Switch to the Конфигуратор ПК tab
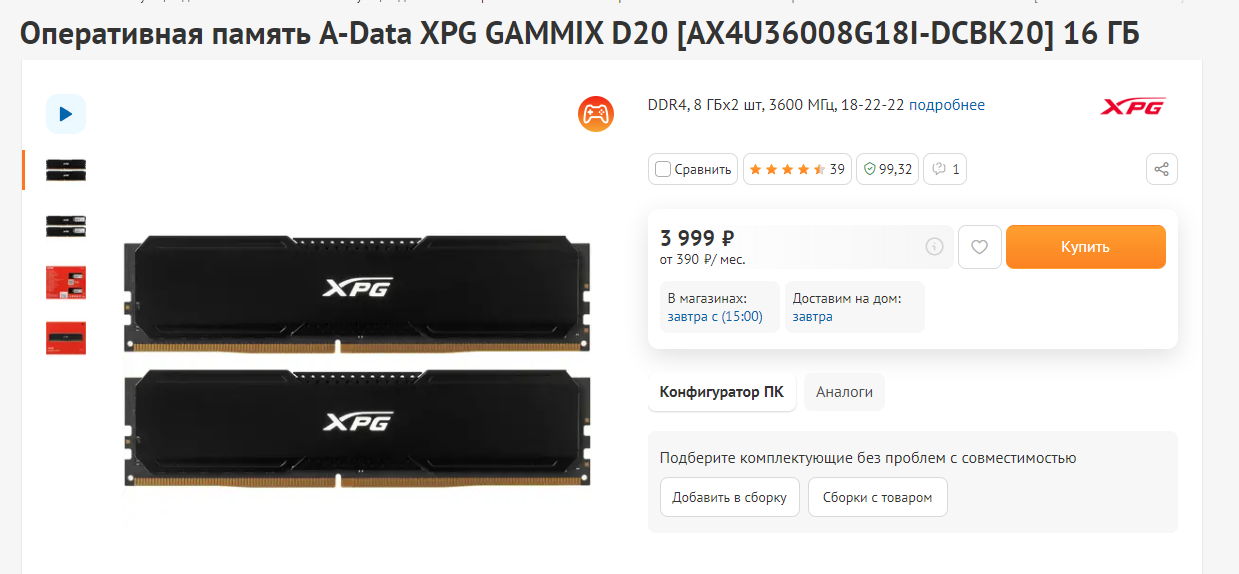 (x=722, y=392)
